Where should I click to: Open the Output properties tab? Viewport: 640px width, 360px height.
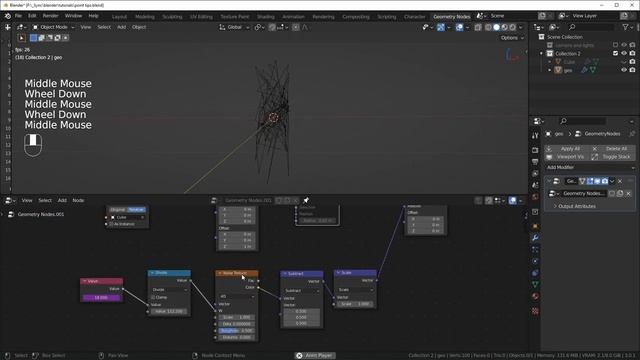[x=535, y=162]
